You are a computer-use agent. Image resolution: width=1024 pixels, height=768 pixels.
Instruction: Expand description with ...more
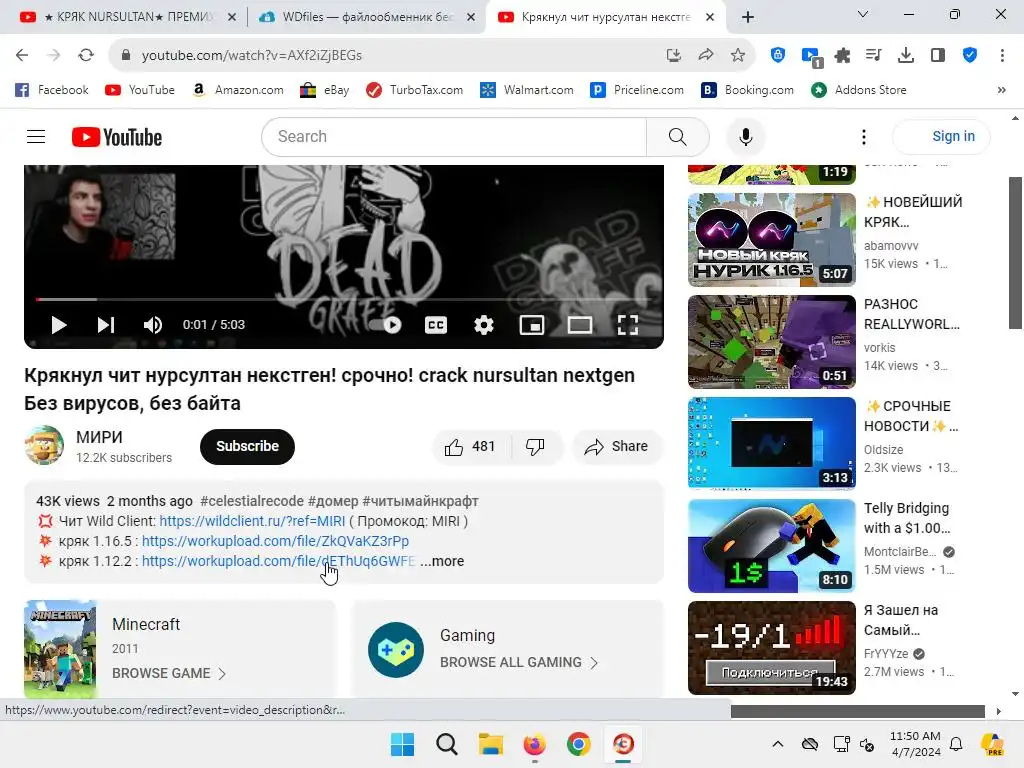click(442, 561)
